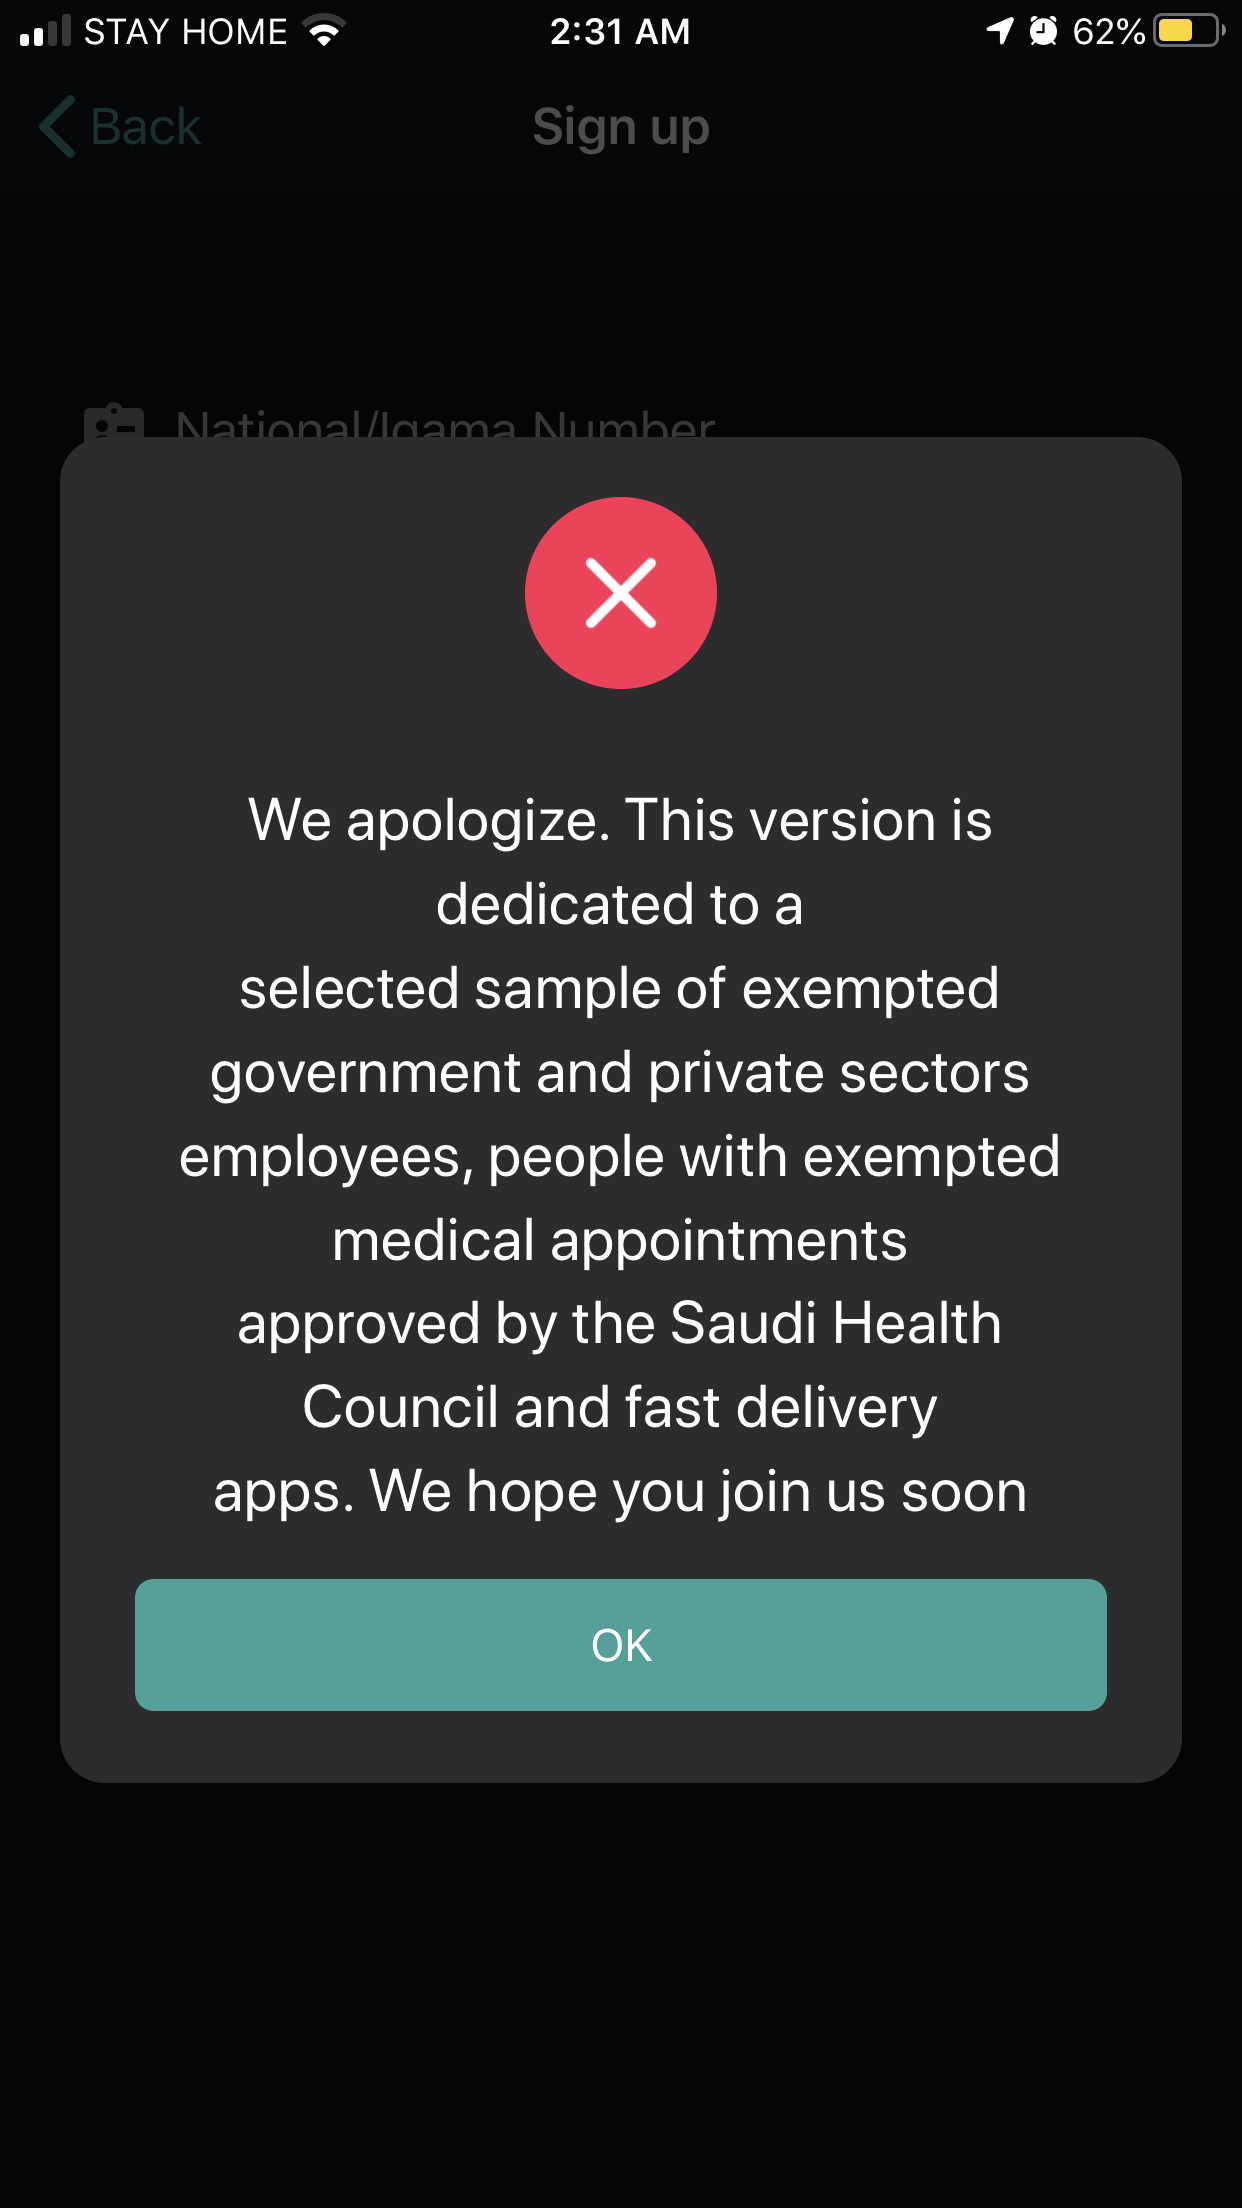Click the STAY HOME carrier label
Image resolution: width=1242 pixels, height=2208 pixels.
click(185, 32)
